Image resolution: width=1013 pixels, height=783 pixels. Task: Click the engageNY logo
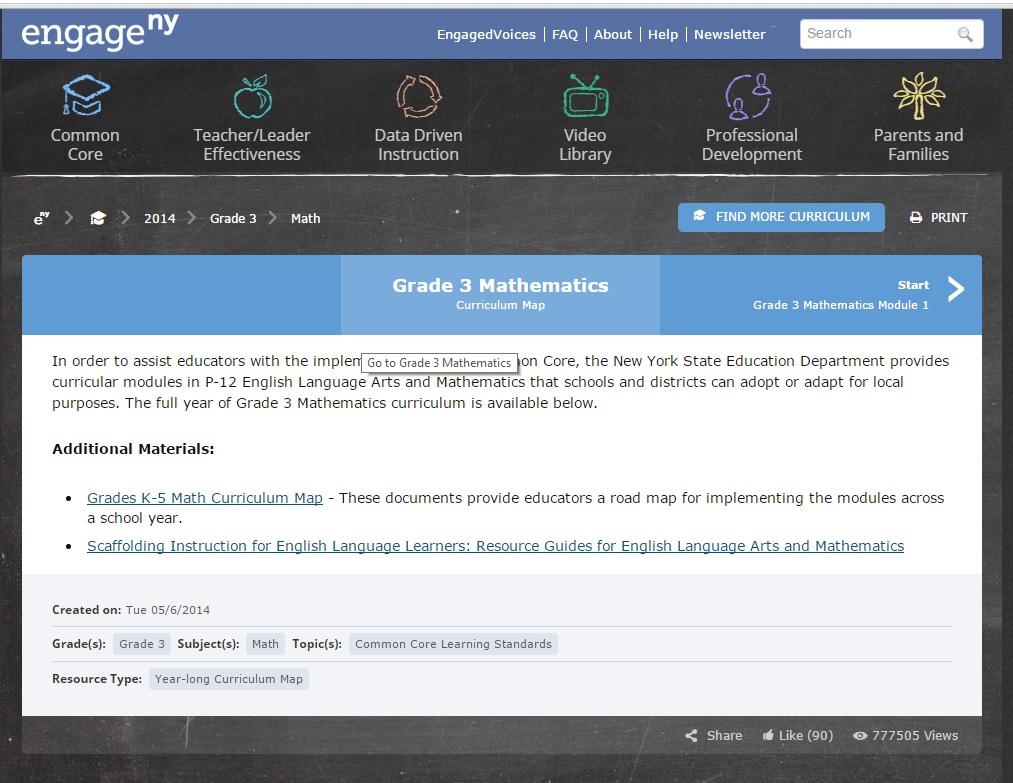(99, 32)
